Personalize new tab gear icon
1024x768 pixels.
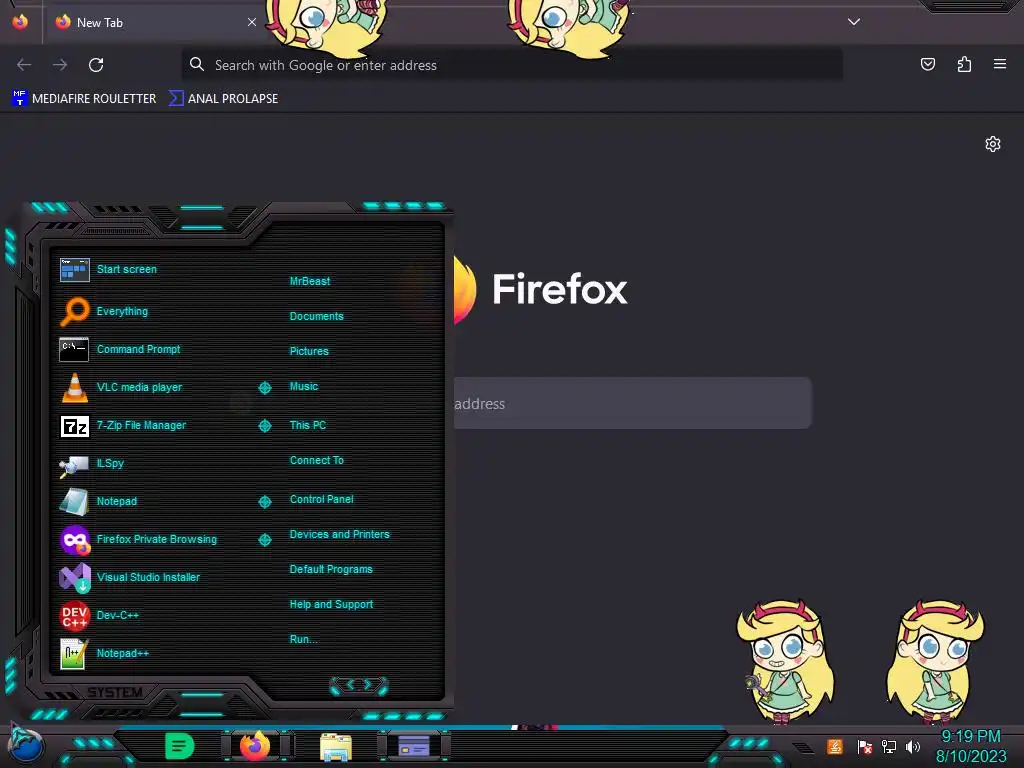pyautogui.click(x=993, y=144)
